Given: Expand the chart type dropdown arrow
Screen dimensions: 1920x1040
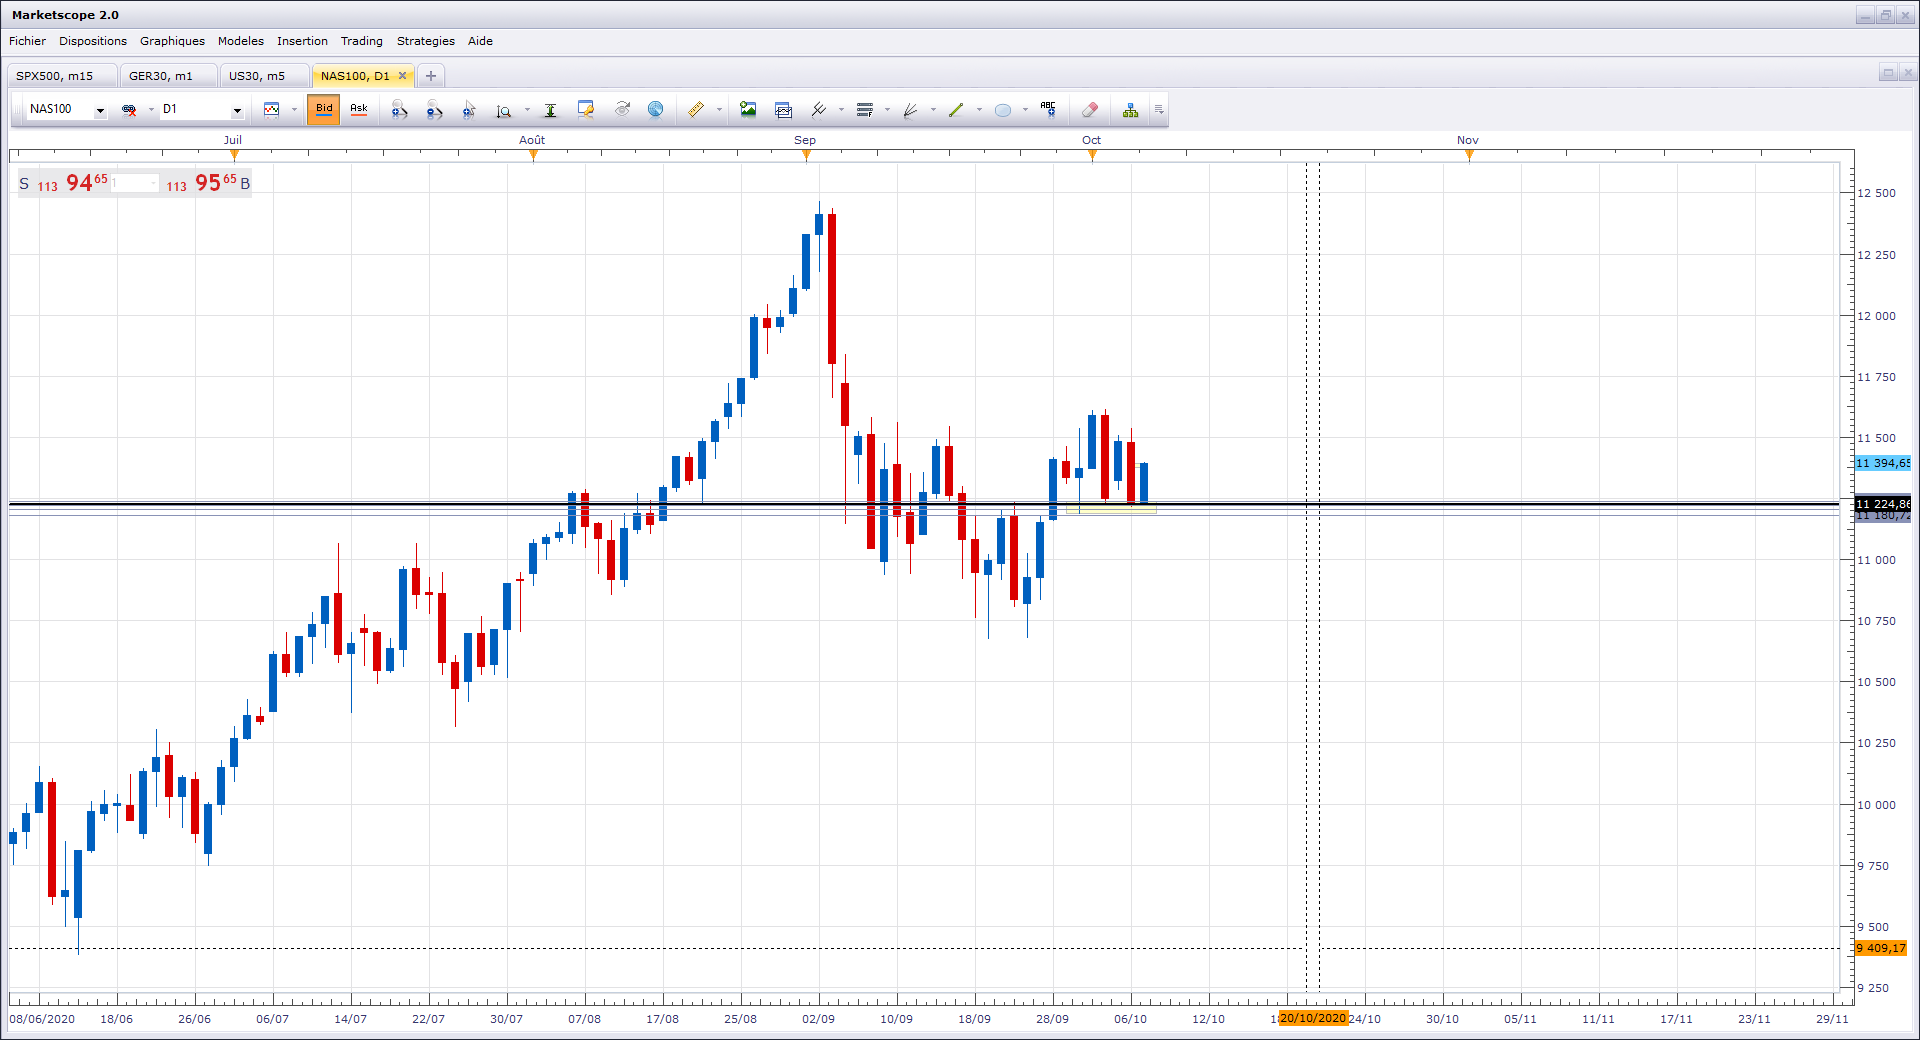Looking at the screenshot, I should pyautogui.click(x=294, y=110).
